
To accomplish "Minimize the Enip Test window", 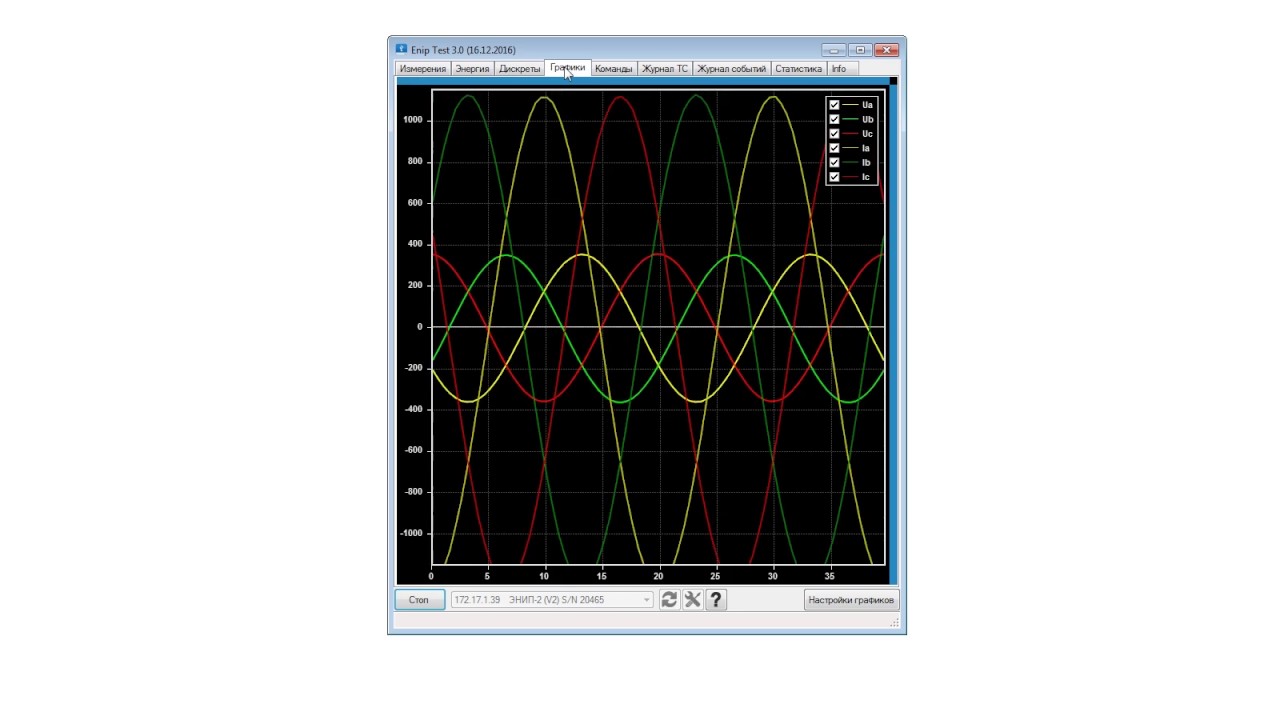I will [x=834, y=50].
